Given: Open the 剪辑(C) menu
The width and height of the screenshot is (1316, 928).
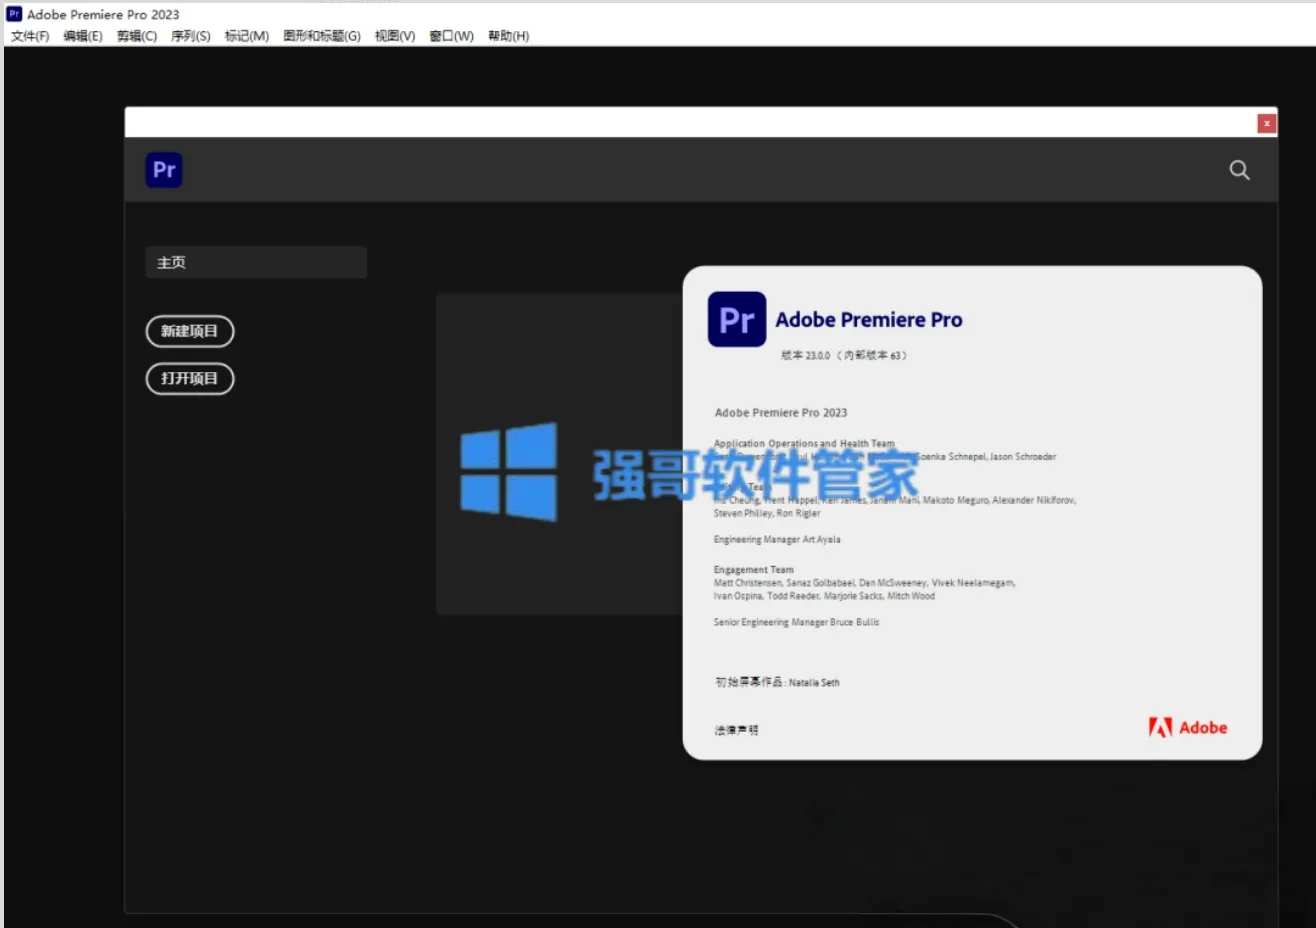Looking at the screenshot, I should pyautogui.click(x=137, y=36).
